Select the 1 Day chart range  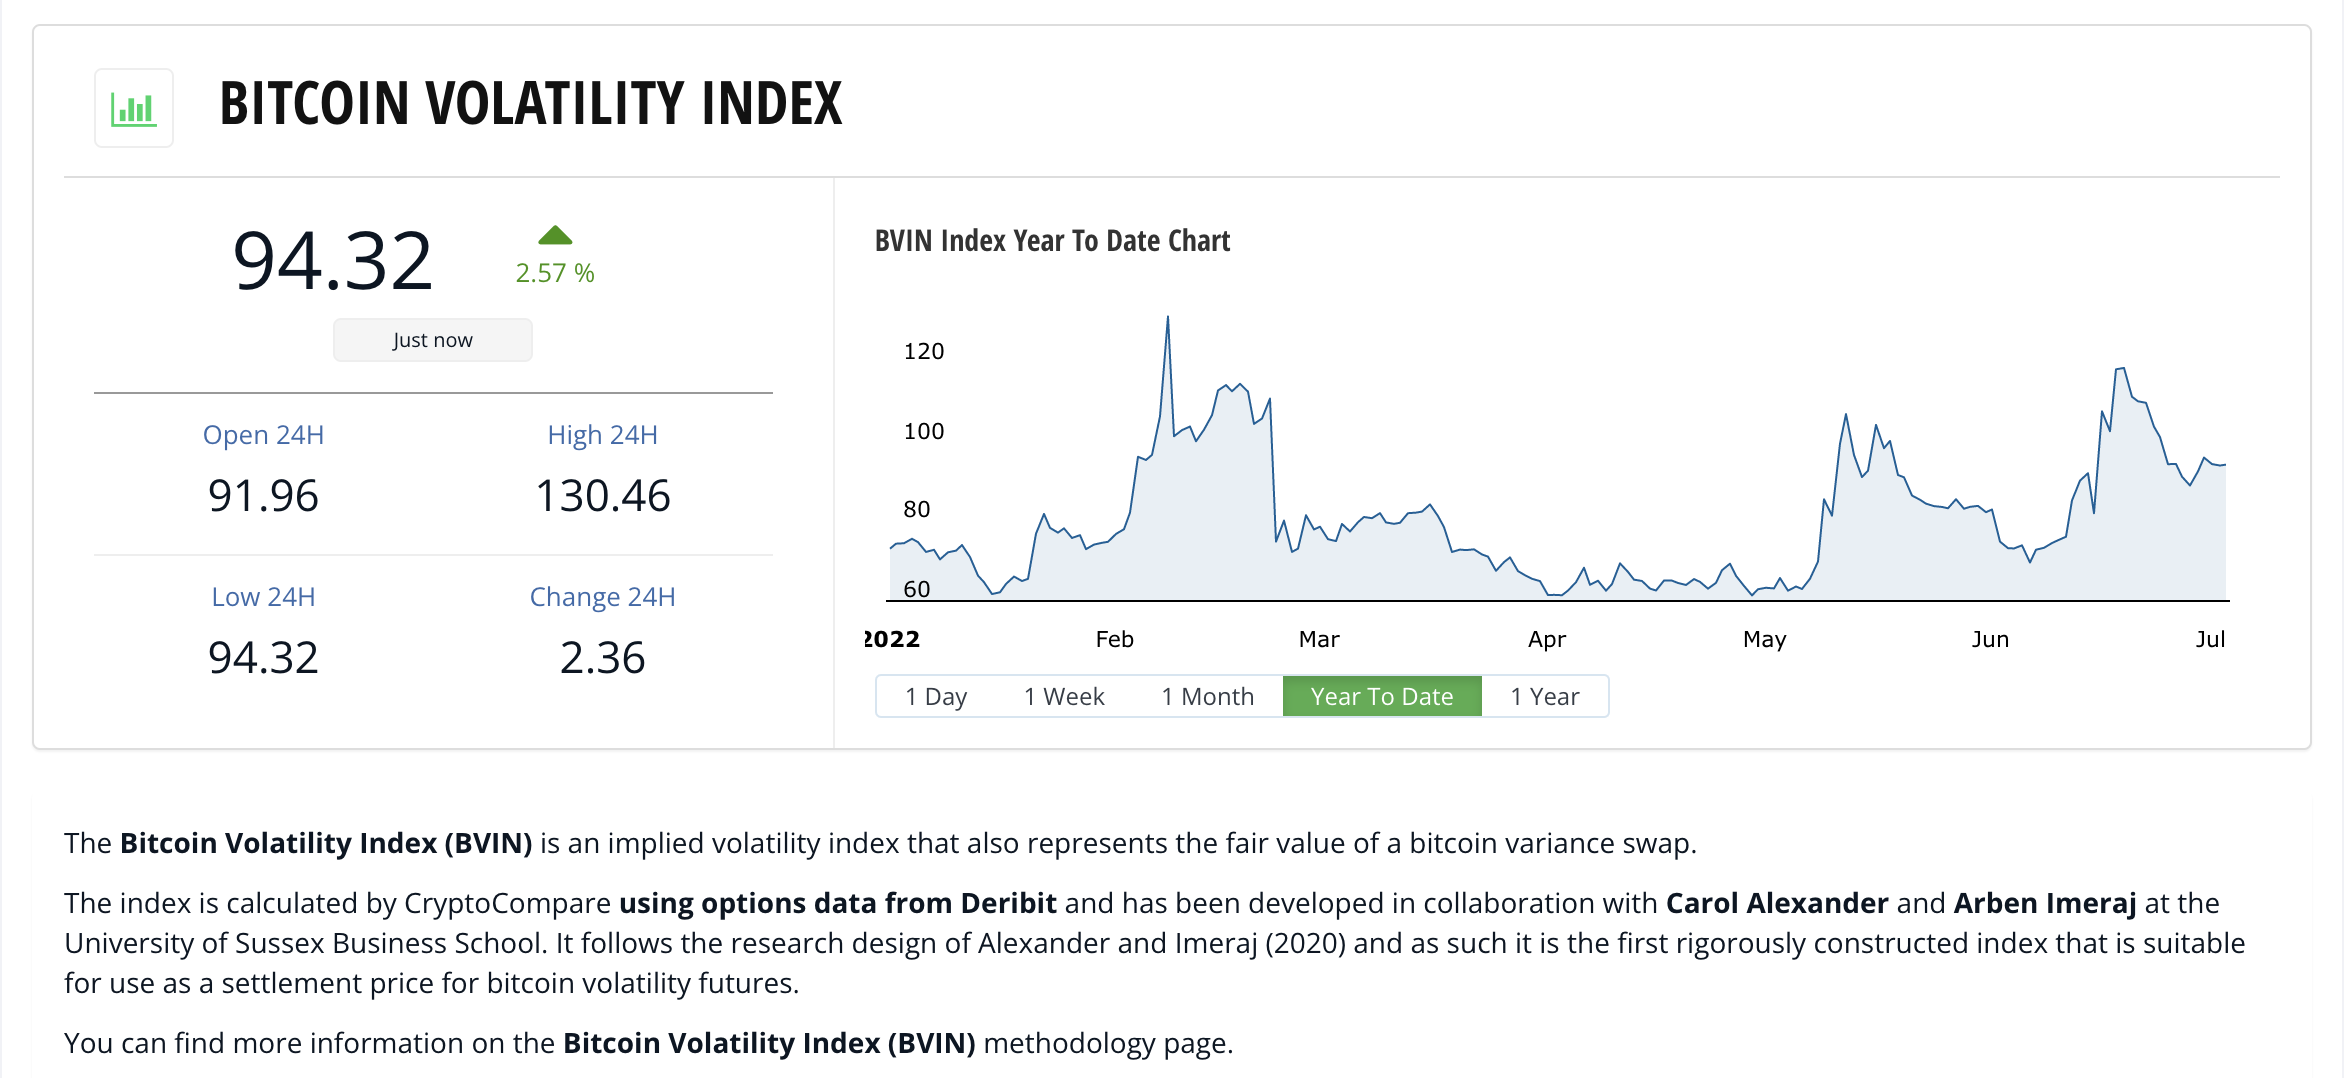936,696
